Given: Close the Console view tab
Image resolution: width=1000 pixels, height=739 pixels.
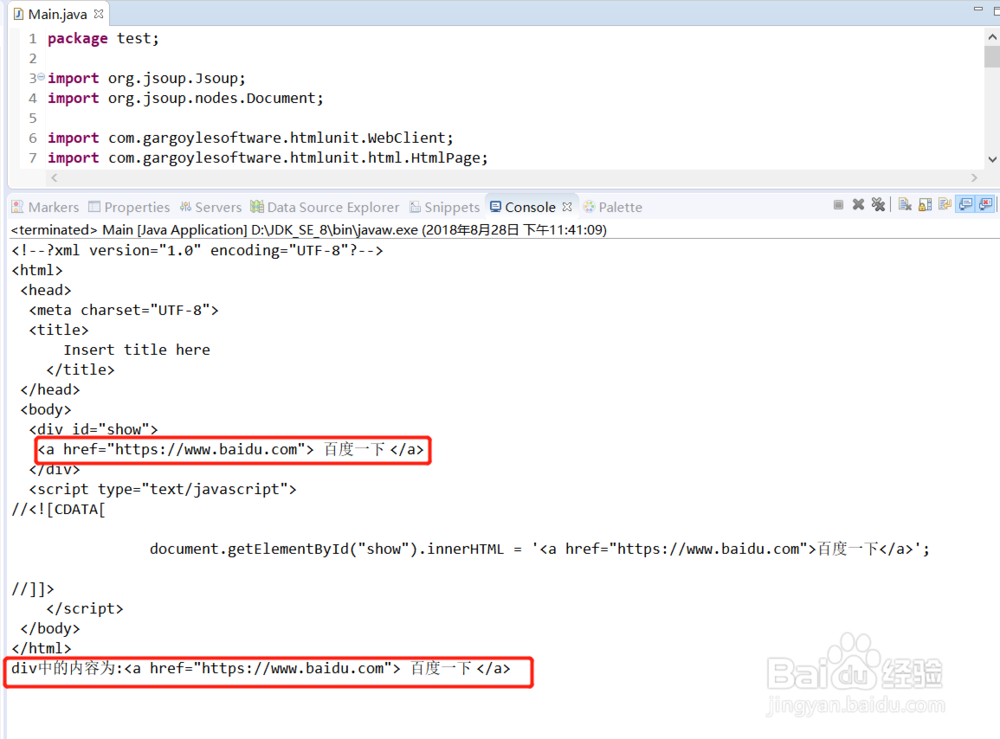Looking at the screenshot, I should [x=567, y=207].
